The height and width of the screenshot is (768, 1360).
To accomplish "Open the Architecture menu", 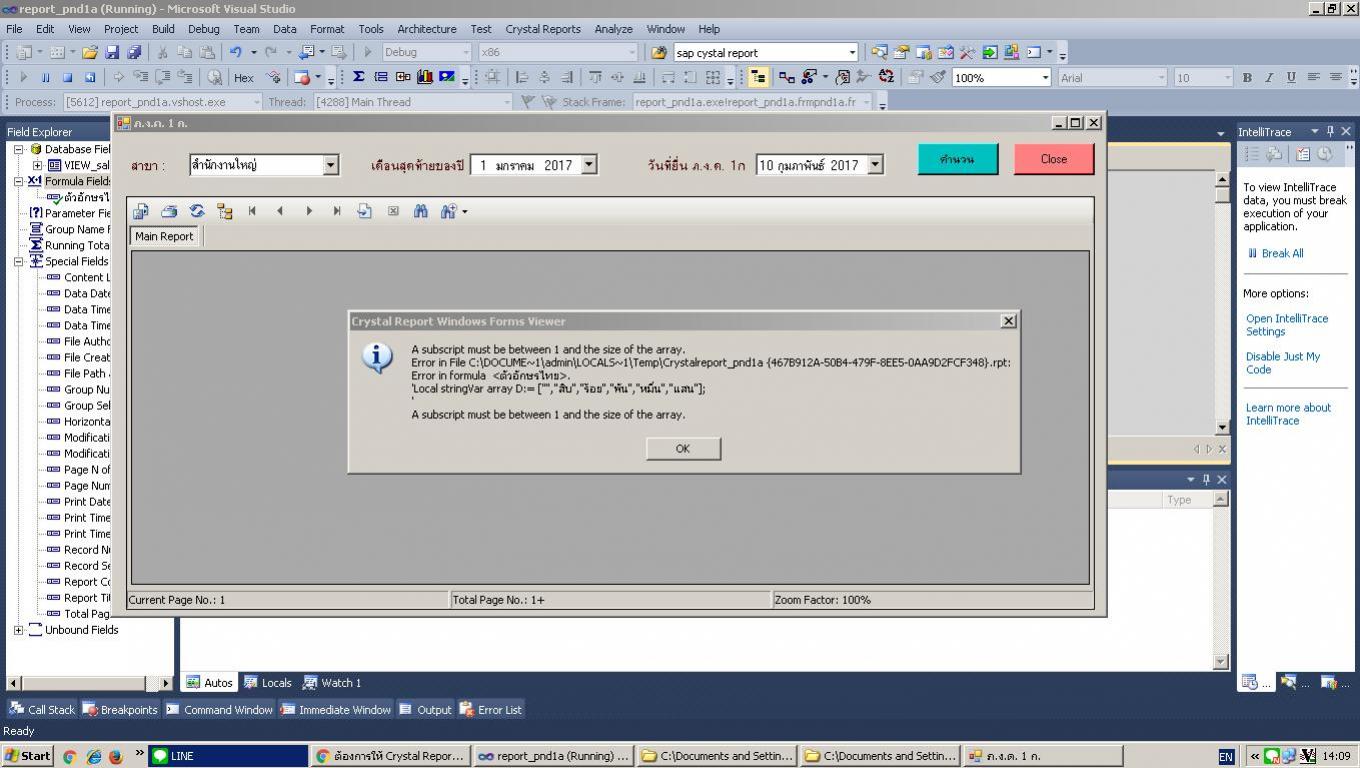I will 427,29.
